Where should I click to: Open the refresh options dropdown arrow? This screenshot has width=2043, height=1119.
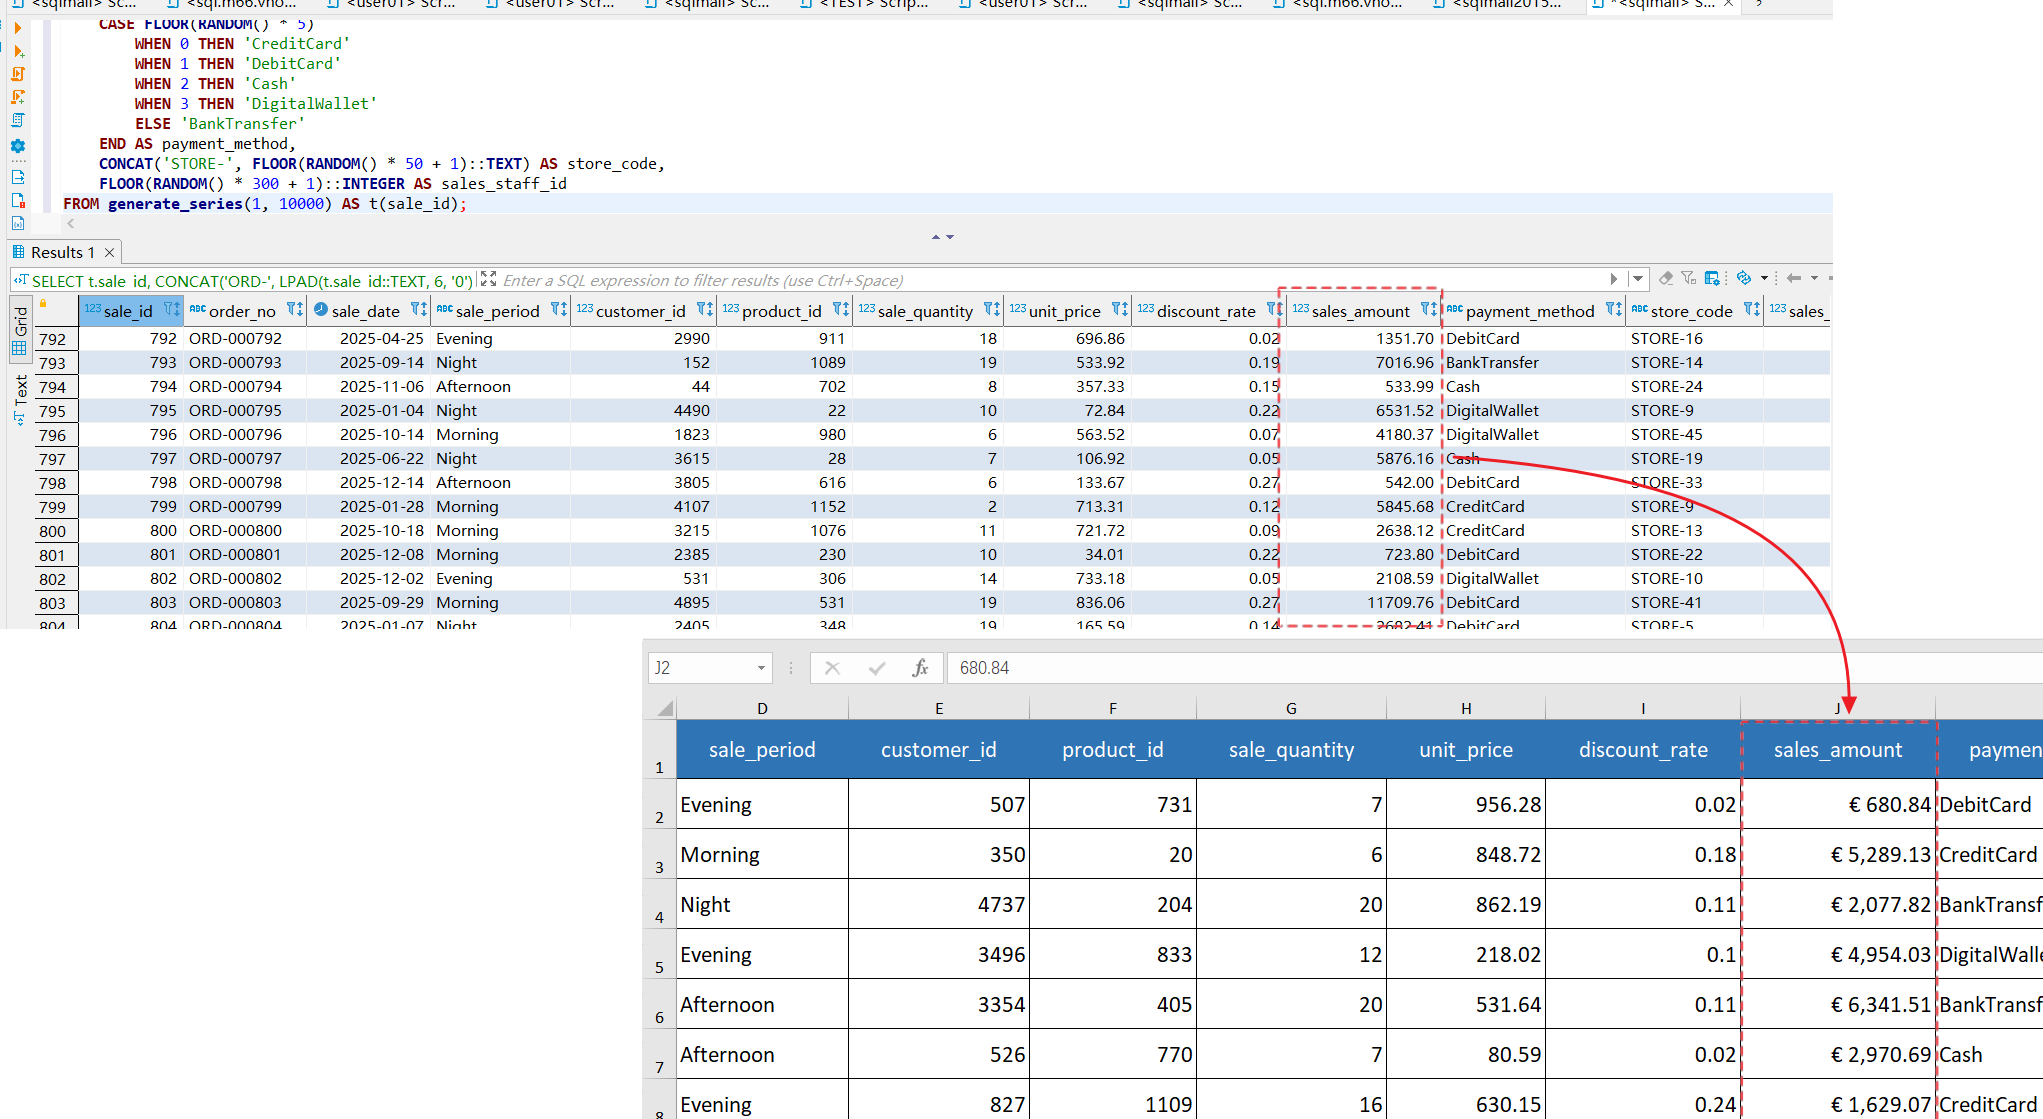click(1764, 278)
